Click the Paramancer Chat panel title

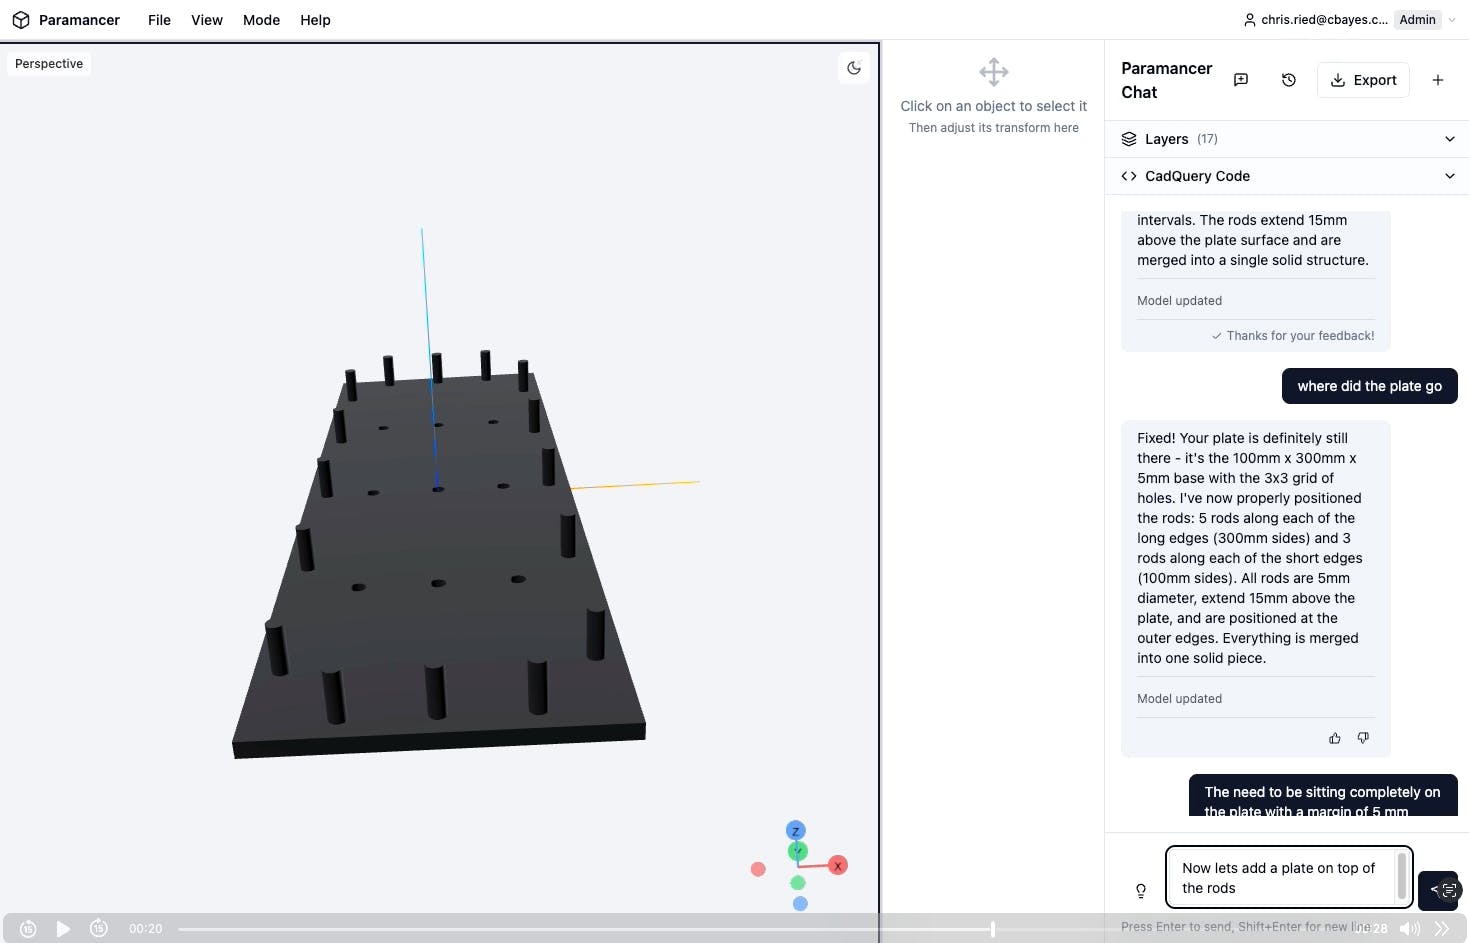[x=1166, y=80]
